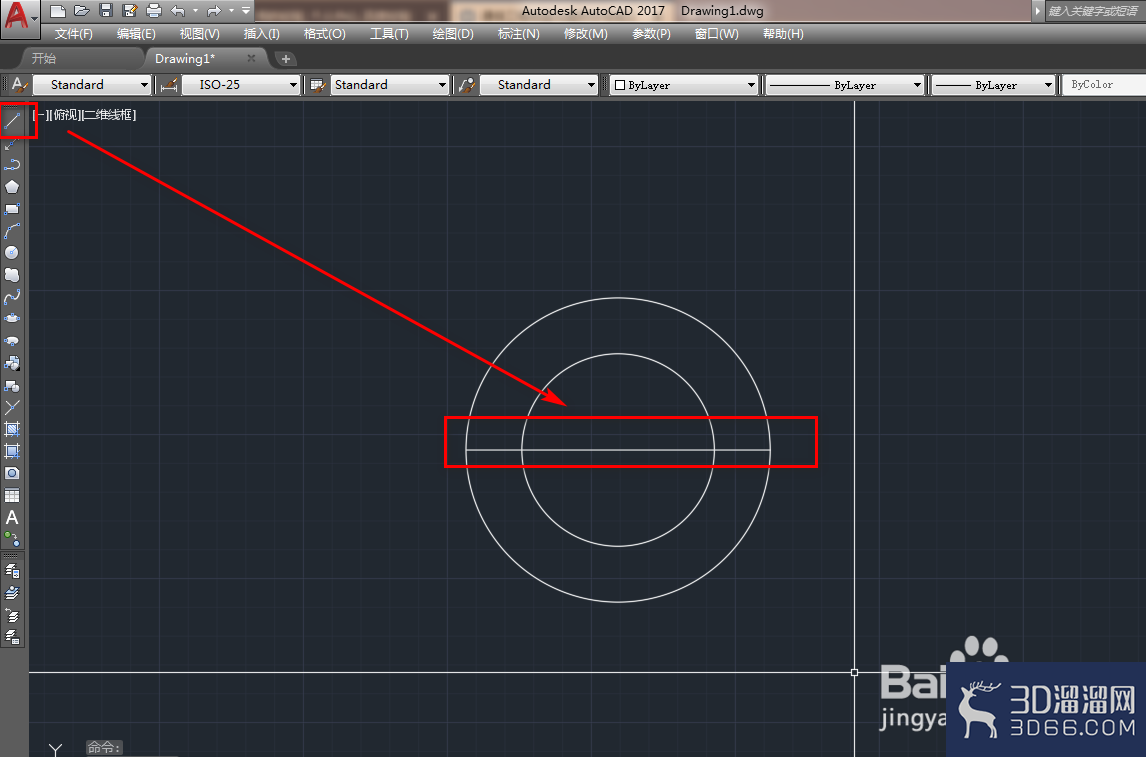This screenshot has height=757, width=1146.
Task: Click the Plot print icon
Action: pos(153,11)
